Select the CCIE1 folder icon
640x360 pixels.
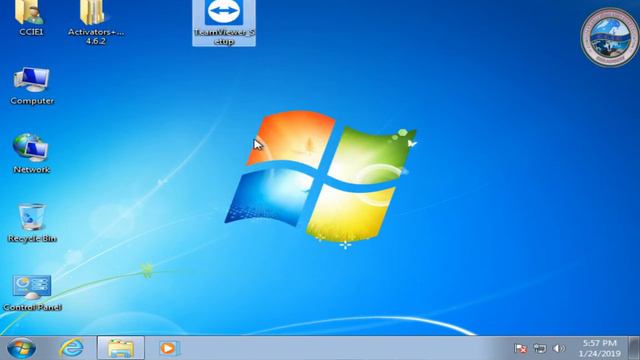pyautogui.click(x=30, y=17)
